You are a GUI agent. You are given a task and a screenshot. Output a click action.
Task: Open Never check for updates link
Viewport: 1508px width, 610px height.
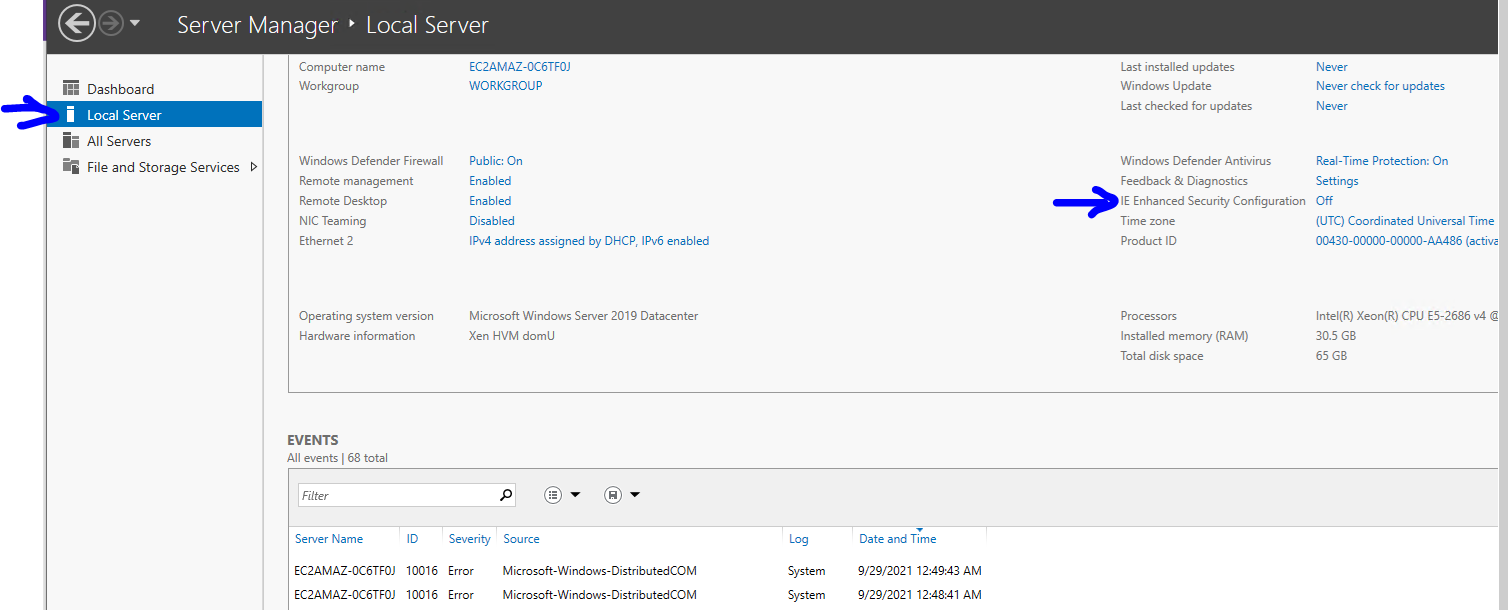pyautogui.click(x=1380, y=86)
